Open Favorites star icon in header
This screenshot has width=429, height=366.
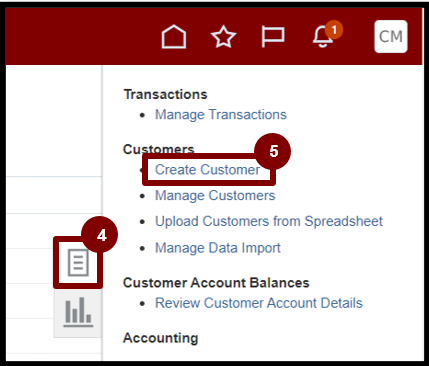[x=223, y=37]
